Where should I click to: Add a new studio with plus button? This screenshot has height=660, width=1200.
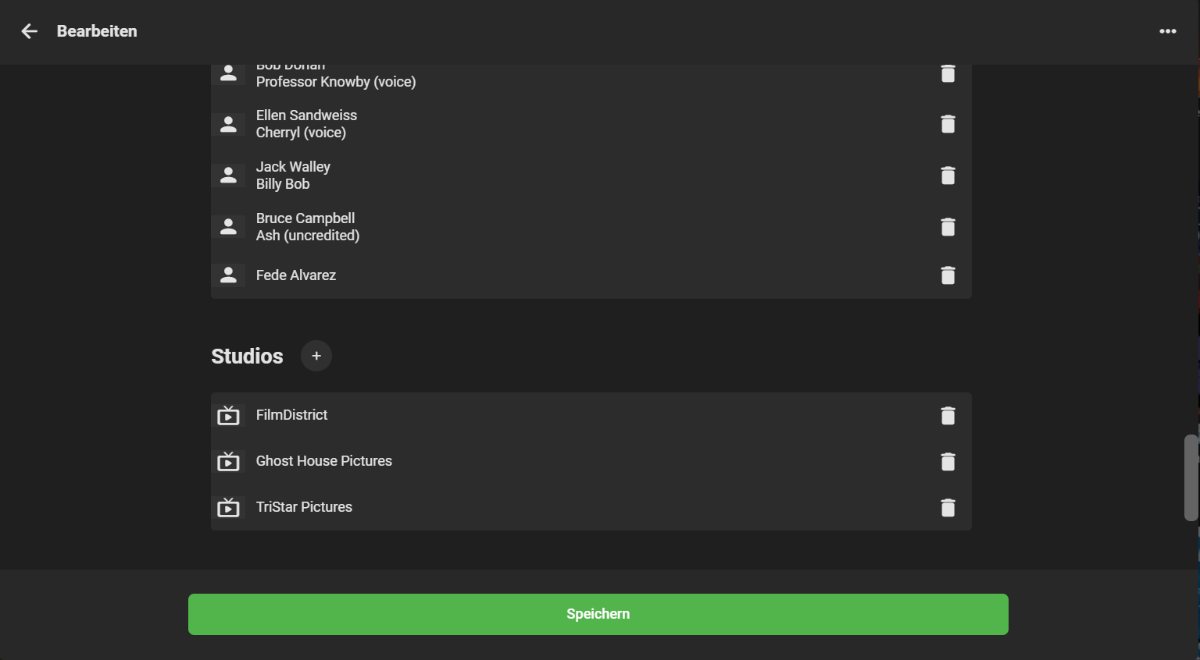(316, 356)
